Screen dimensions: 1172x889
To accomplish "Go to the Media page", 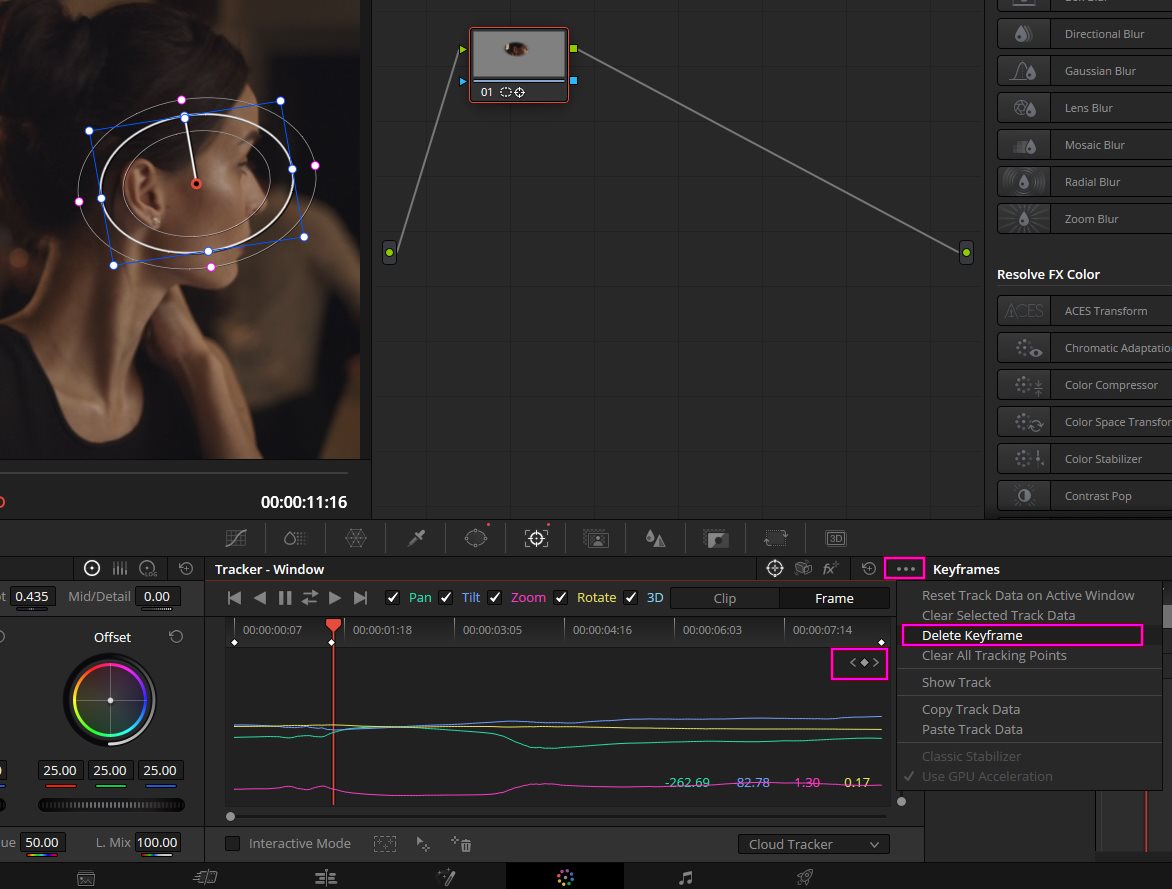I will pyautogui.click(x=86, y=878).
